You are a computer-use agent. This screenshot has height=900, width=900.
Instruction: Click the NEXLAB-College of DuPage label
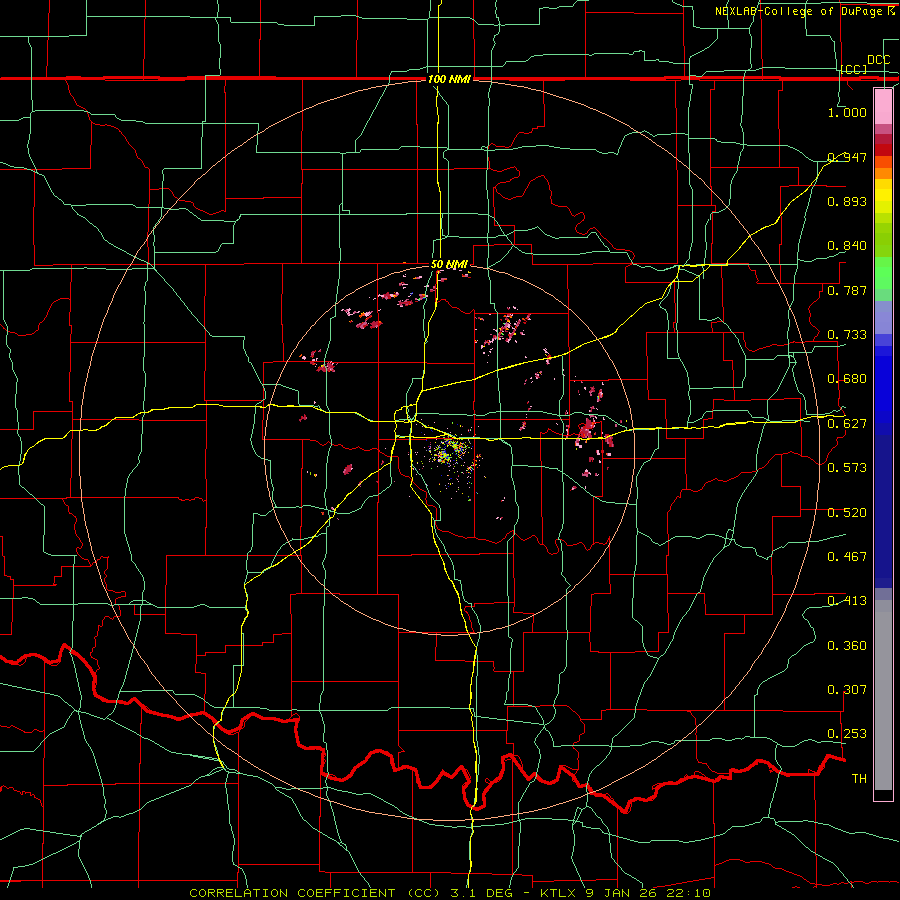pos(804,11)
